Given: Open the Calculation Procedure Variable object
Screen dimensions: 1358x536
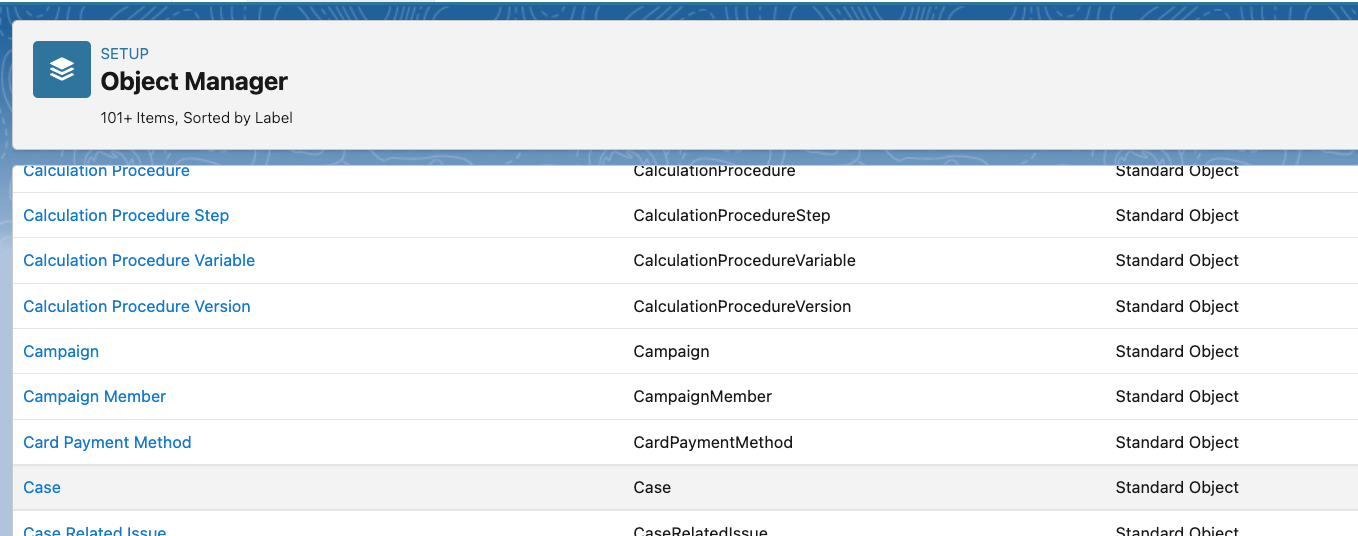Looking at the screenshot, I should pyautogui.click(x=139, y=261).
